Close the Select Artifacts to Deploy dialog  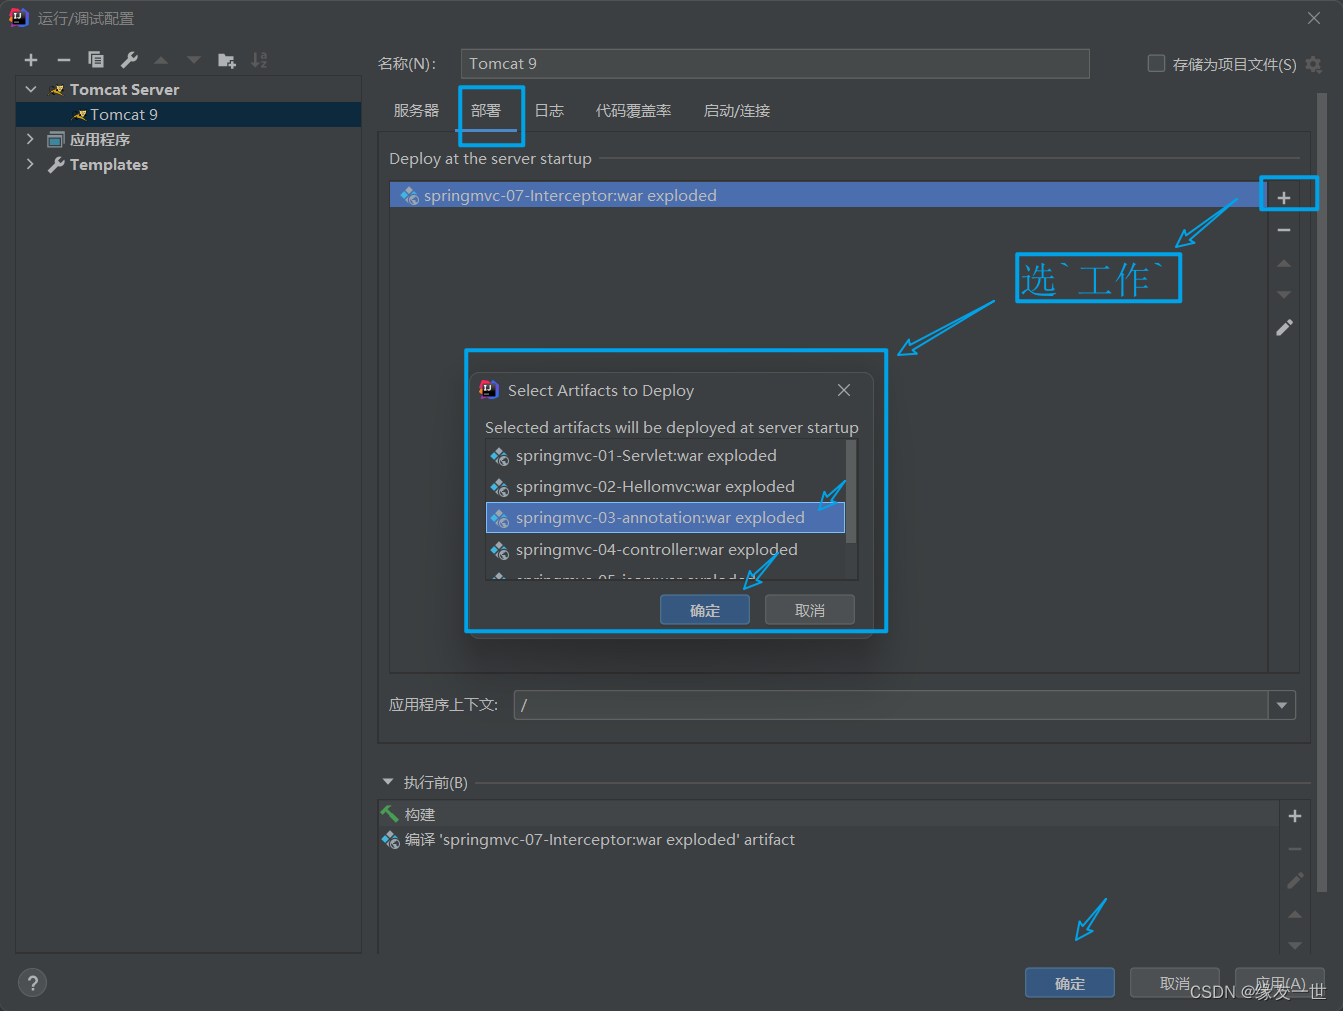[844, 390]
